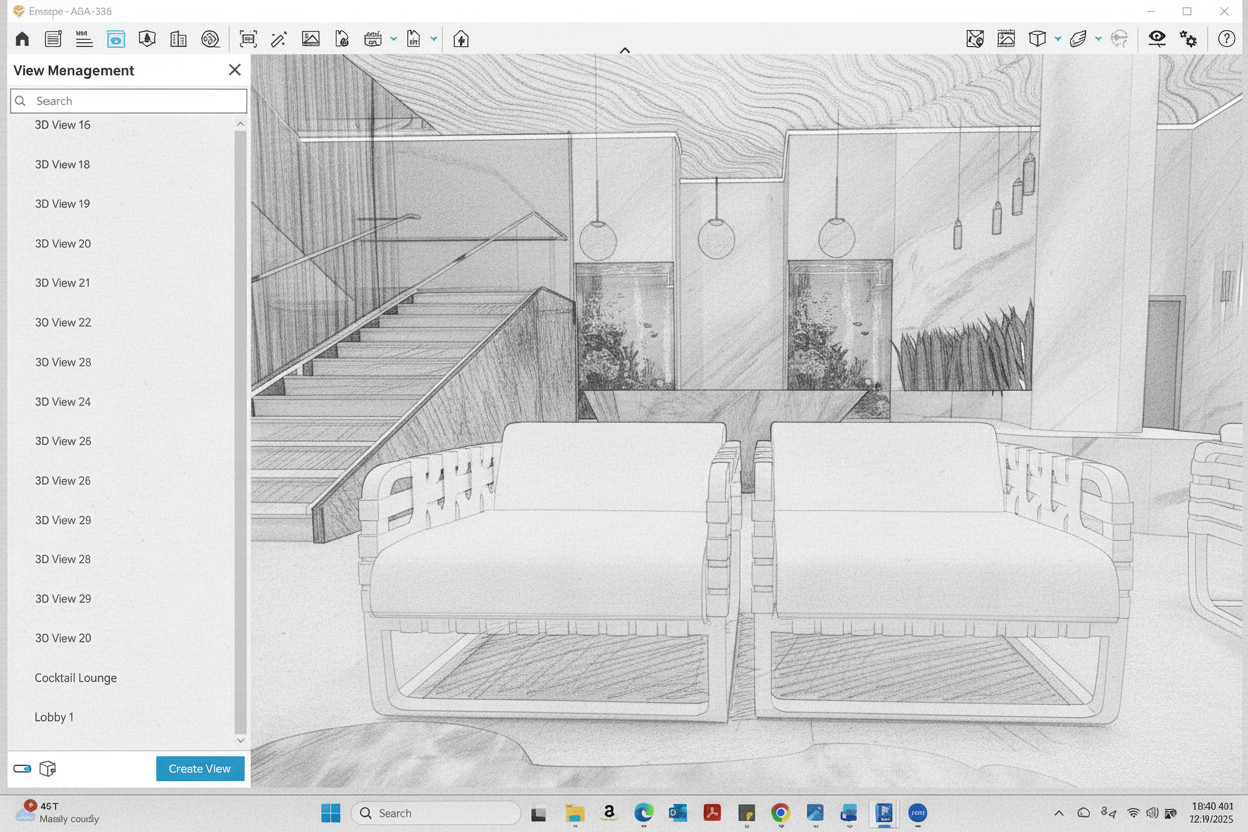Open general settings gears icon
The width and height of the screenshot is (1248, 832).
click(x=1189, y=39)
